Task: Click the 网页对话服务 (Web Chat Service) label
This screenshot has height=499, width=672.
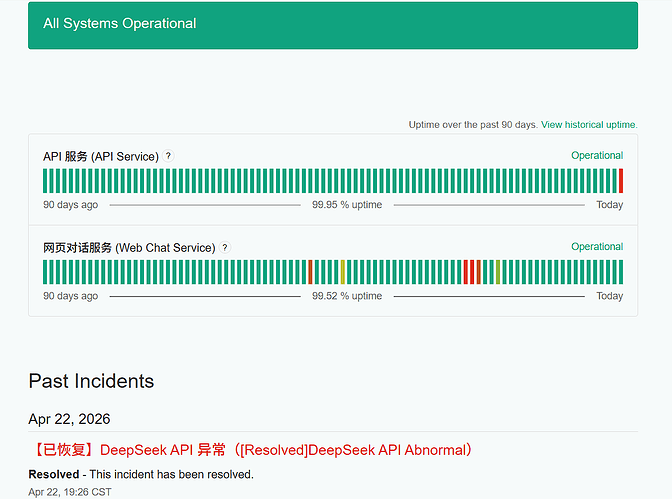Action: pos(129,248)
